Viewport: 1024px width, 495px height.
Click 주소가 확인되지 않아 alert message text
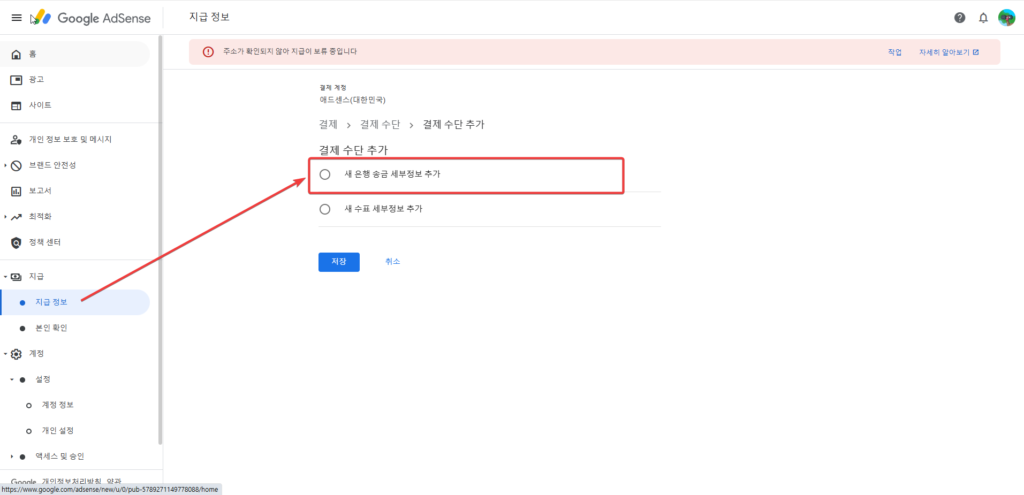pos(289,52)
